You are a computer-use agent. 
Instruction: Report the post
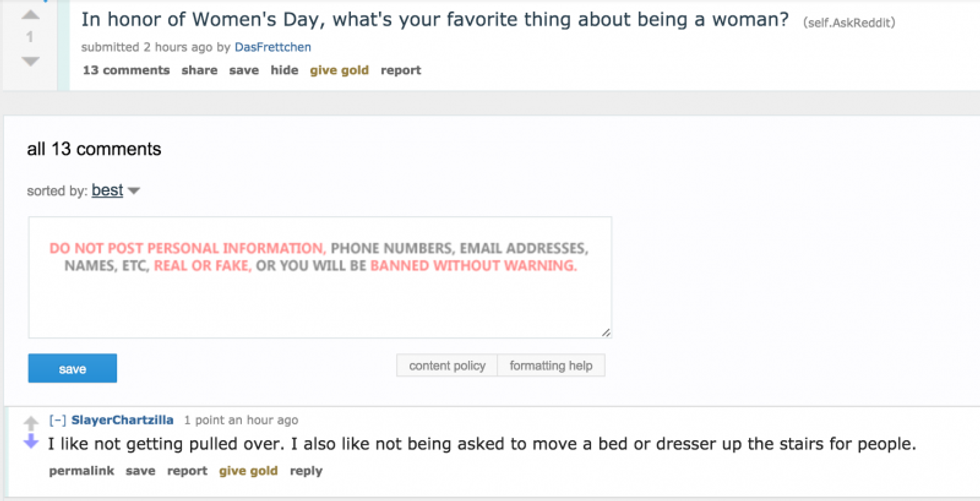click(x=401, y=70)
